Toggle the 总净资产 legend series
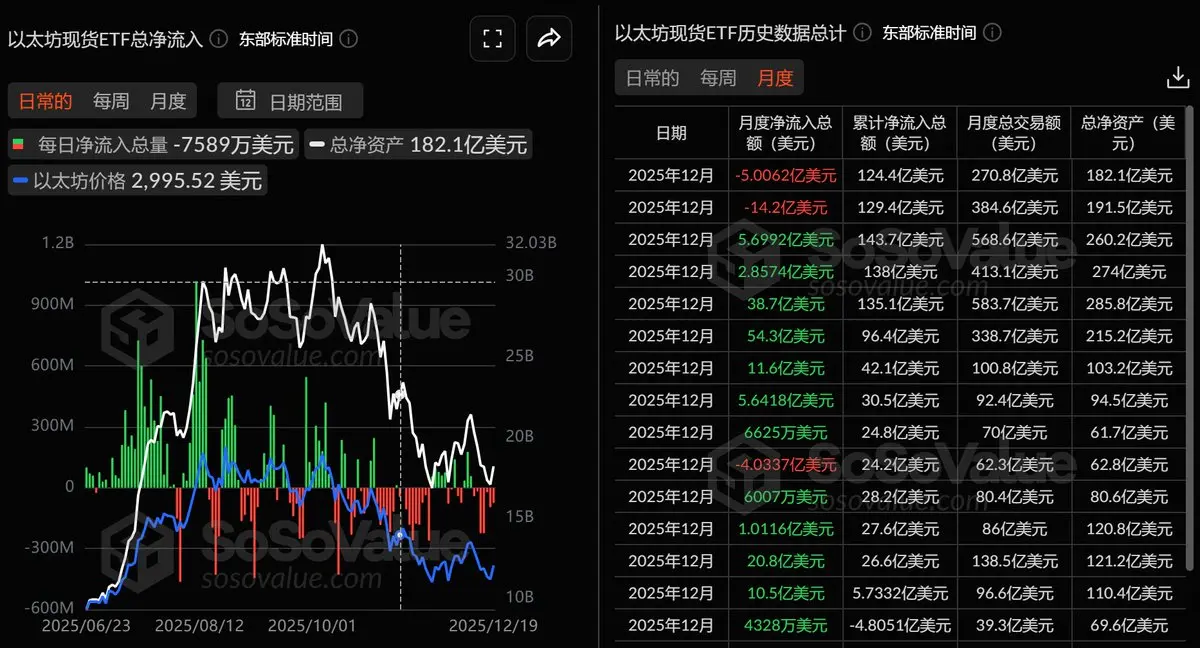The width and height of the screenshot is (1200, 648). click(417, 144)
